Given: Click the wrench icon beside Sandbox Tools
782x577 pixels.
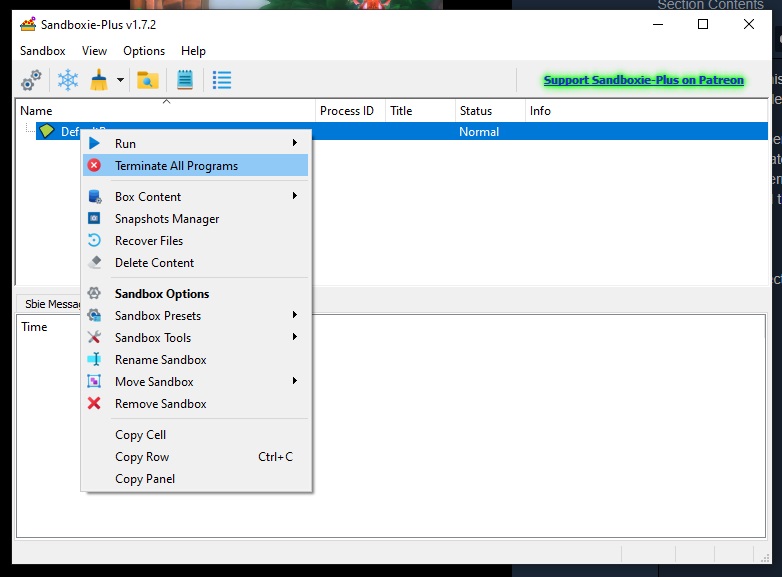Looking at the screenshot, I should point(94,337).
